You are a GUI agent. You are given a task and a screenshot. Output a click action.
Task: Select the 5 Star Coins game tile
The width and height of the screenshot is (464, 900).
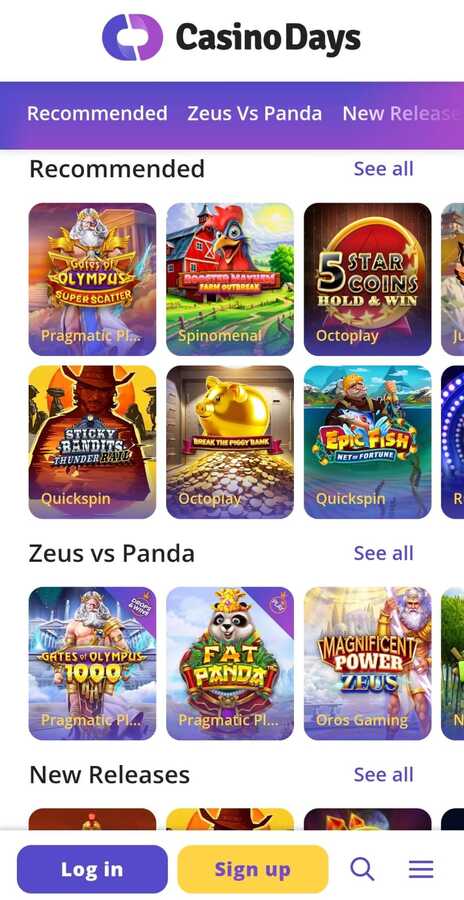368,279
